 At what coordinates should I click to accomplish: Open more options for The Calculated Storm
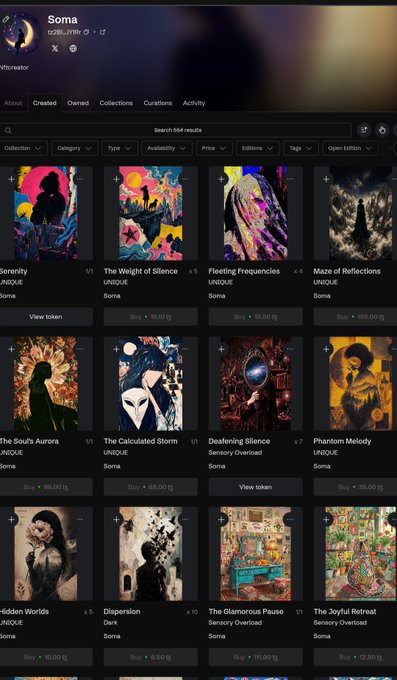(x=185, y=349)
